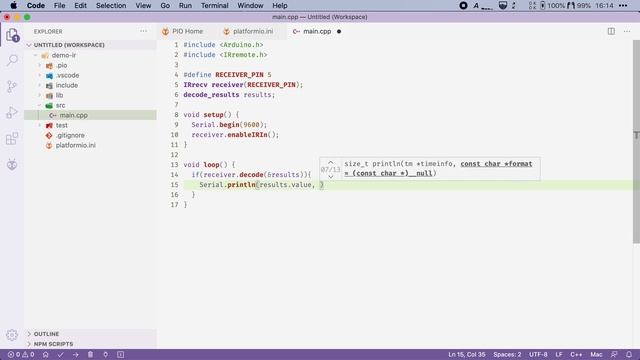Open the View menu
The image size is (640, 360).
coord(143,6)
